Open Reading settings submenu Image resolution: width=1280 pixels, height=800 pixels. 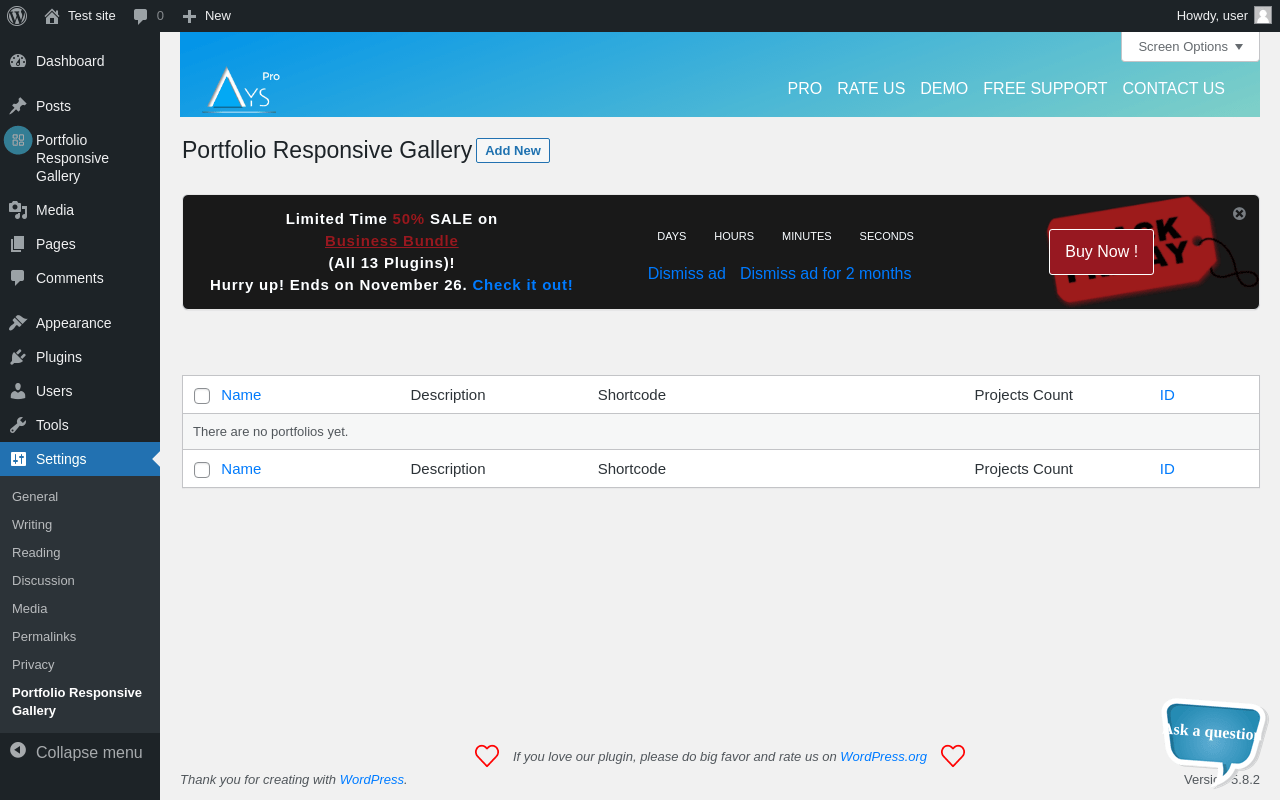coord(36,553)
